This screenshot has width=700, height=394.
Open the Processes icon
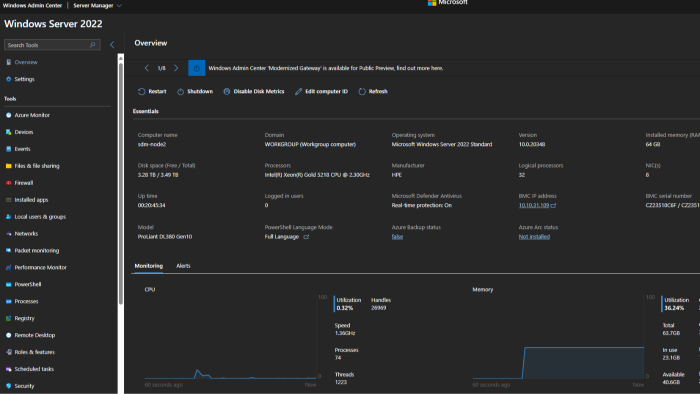(8, 302)
